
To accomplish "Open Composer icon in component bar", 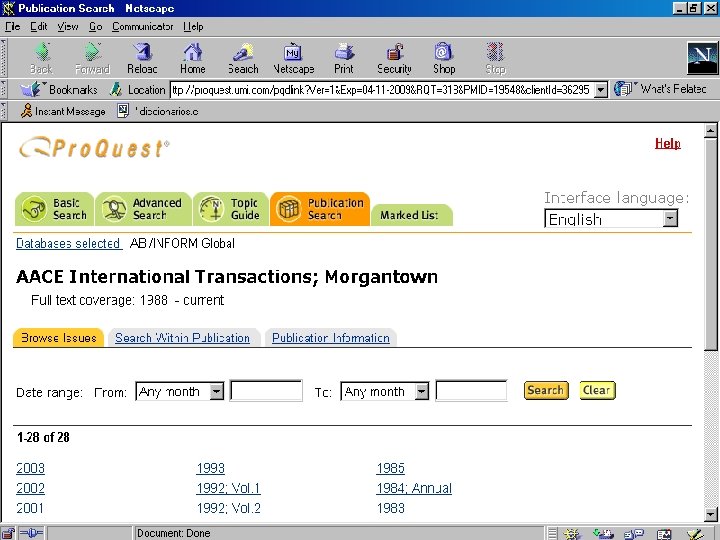I will (696, 534).
